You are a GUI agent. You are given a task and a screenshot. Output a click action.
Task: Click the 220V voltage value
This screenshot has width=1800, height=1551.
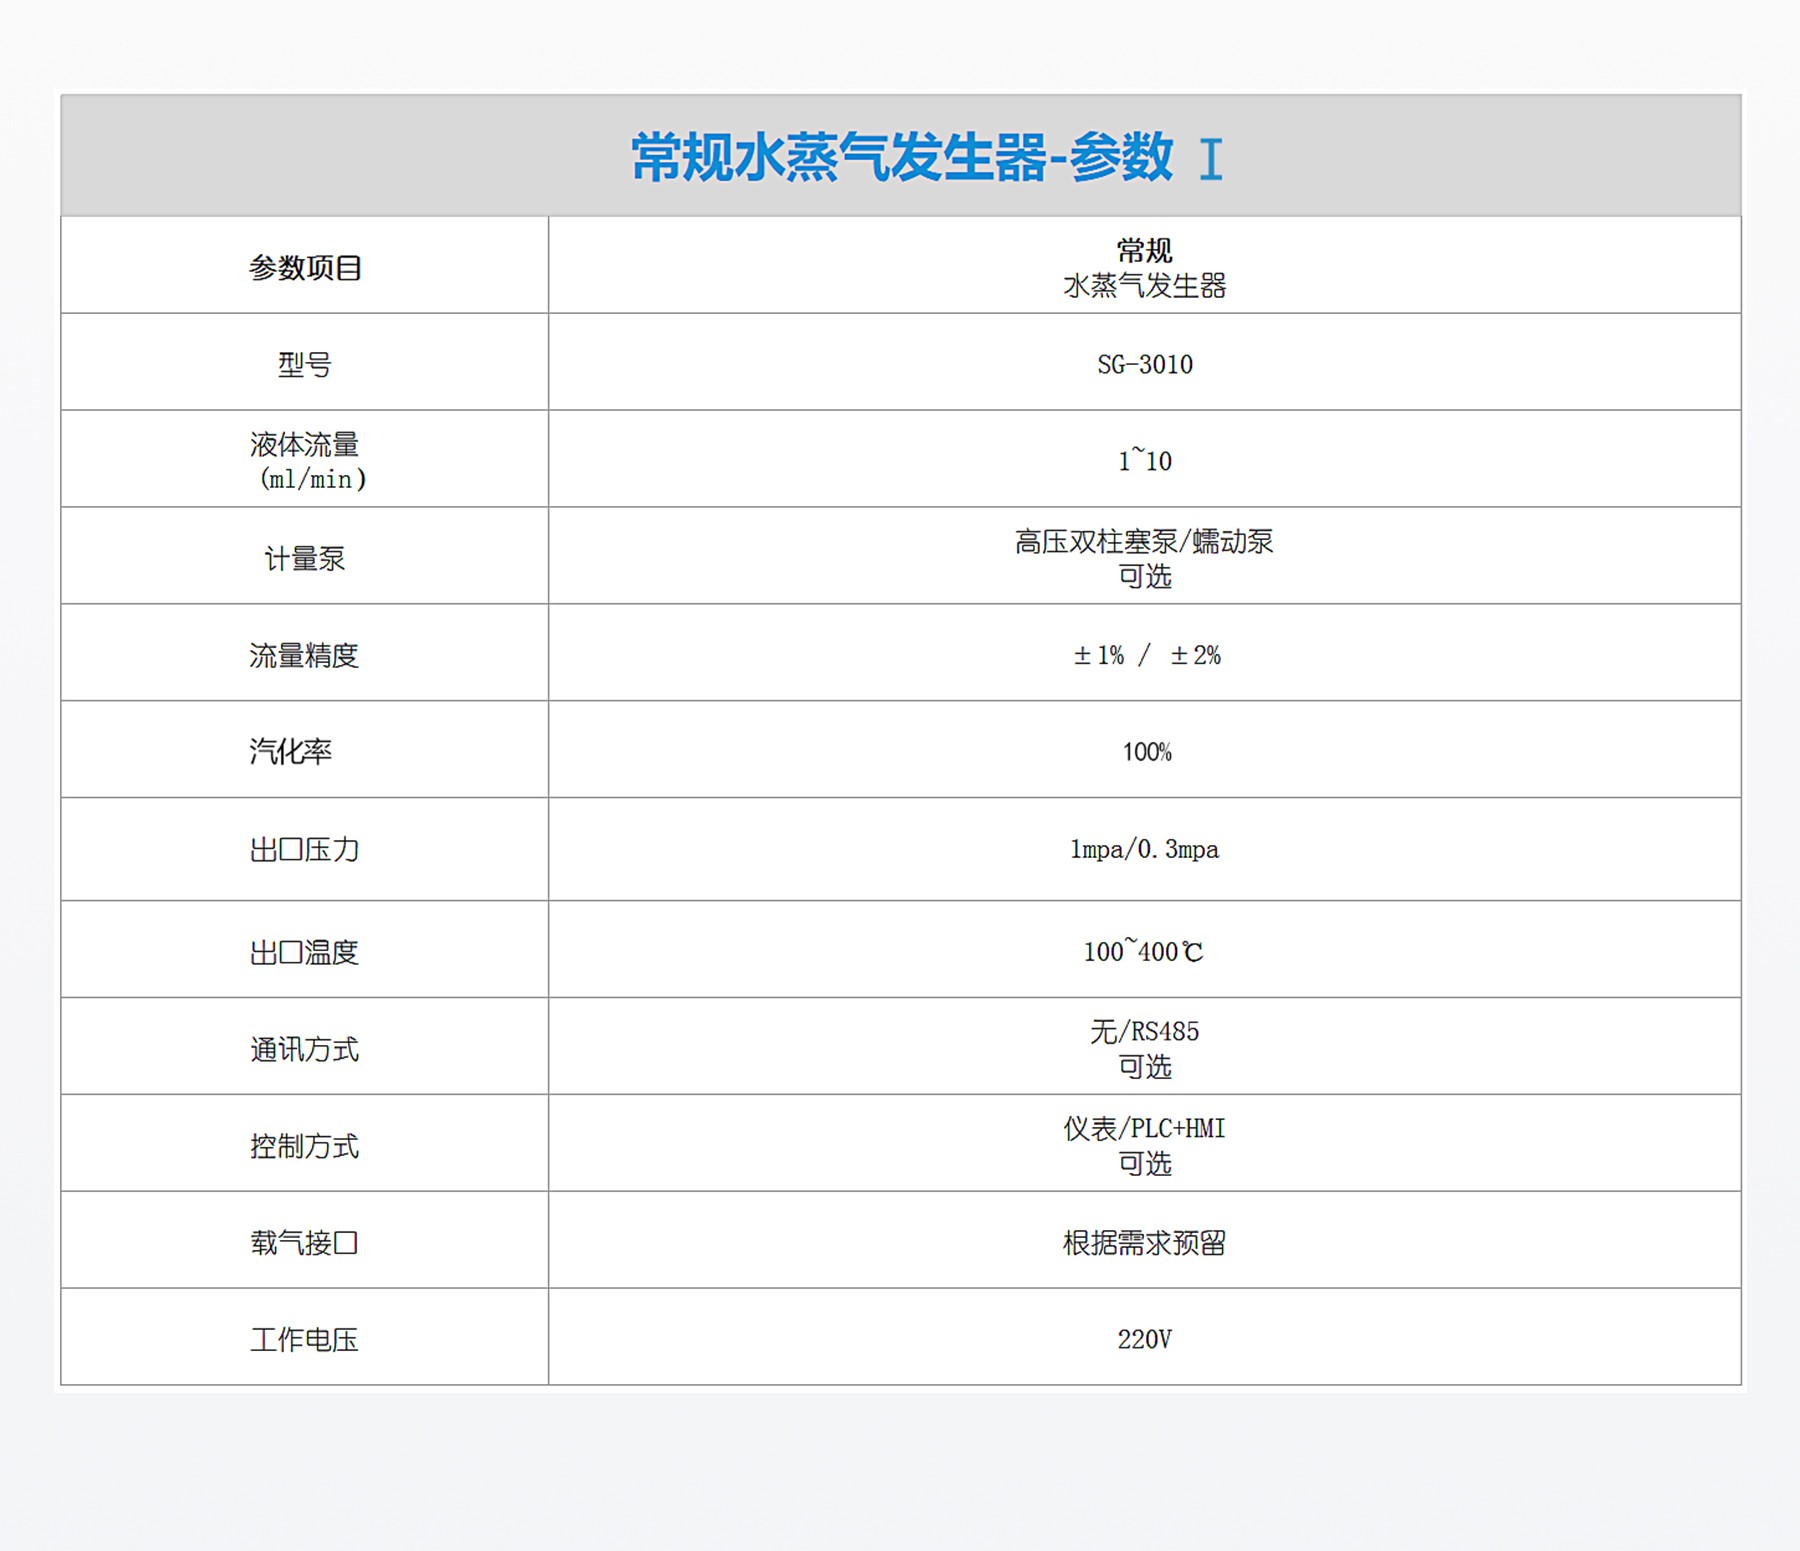(1144, 1340)
